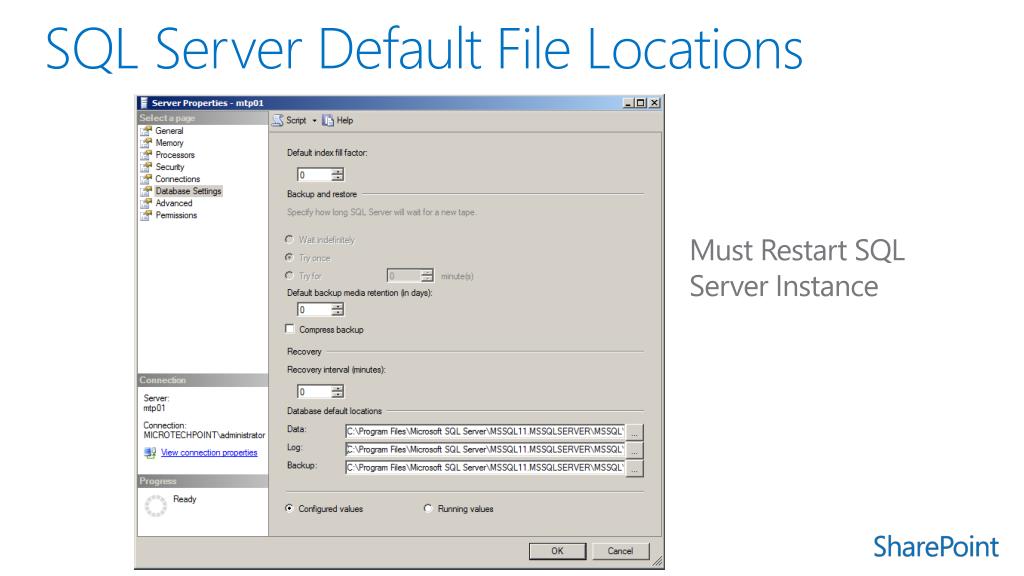The image size is (1024, 576).
Task: Click the Log default location path field
Action: pyautogui.click(x=485, y=450)
